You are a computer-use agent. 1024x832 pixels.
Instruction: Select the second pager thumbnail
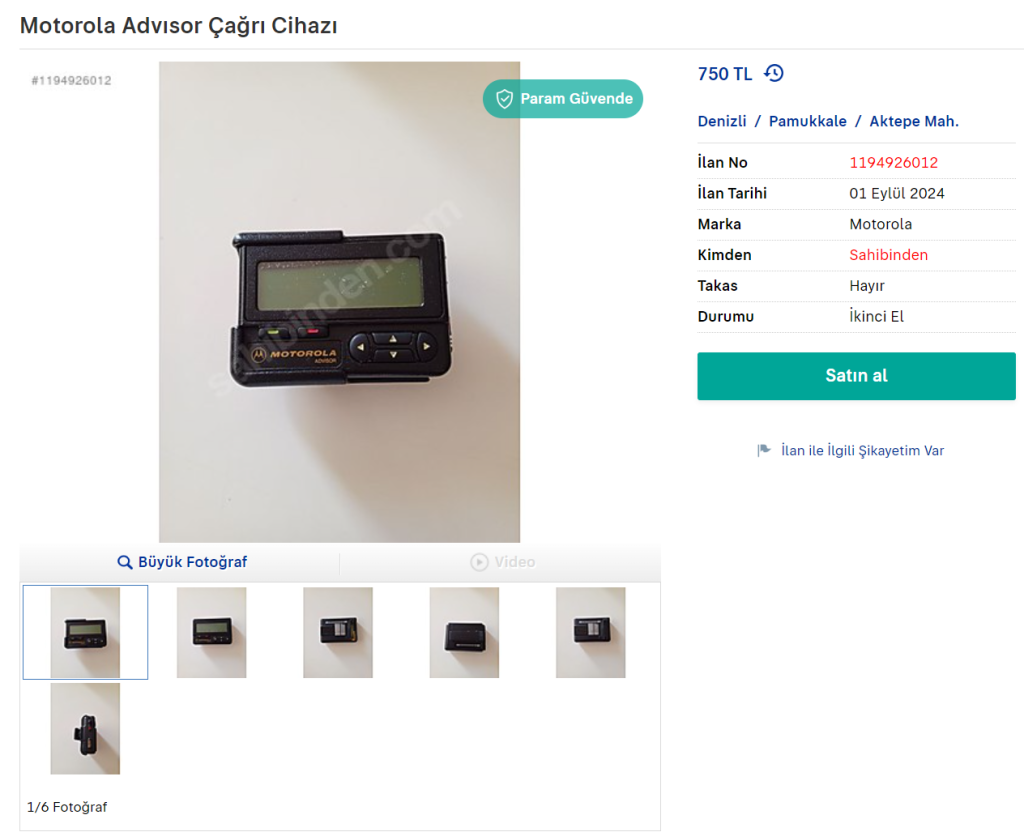tap(212, 632)
